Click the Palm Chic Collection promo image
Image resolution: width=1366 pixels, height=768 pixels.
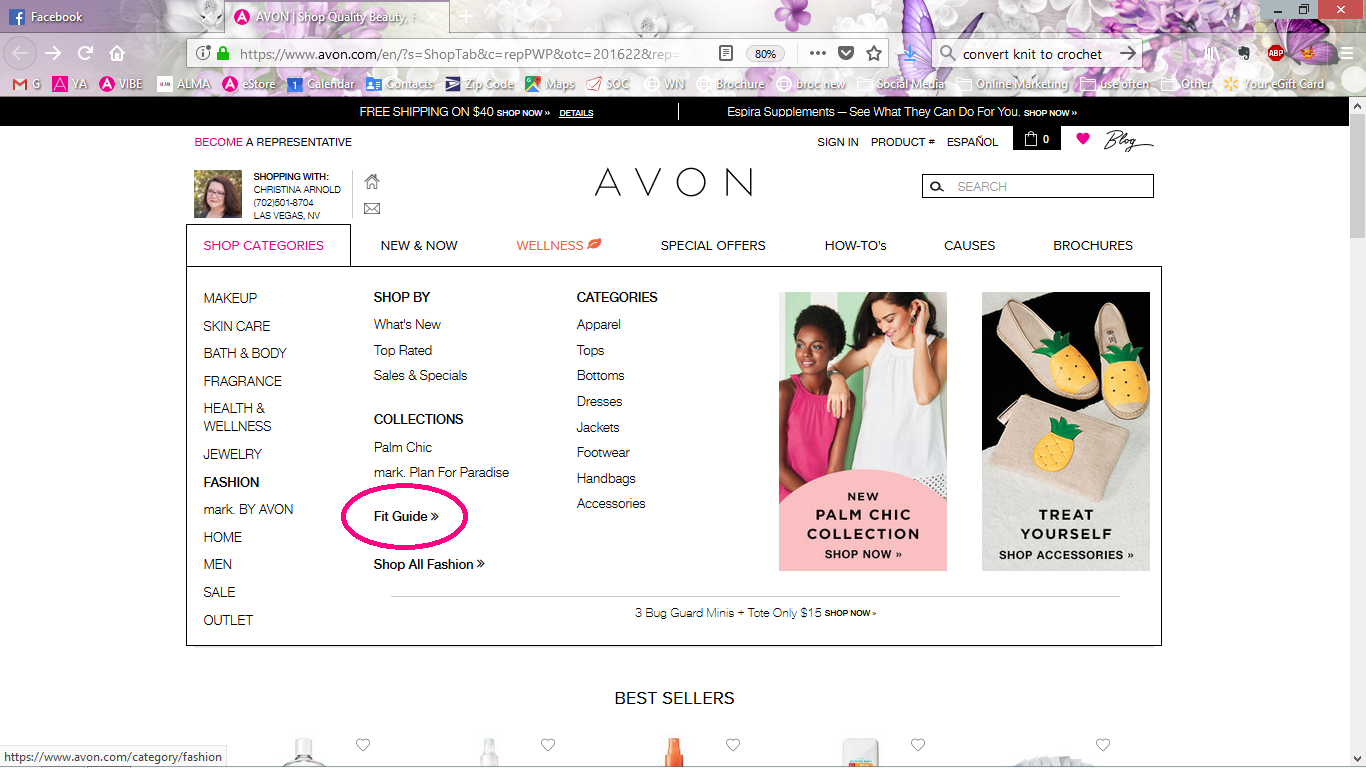coord(863,431)
